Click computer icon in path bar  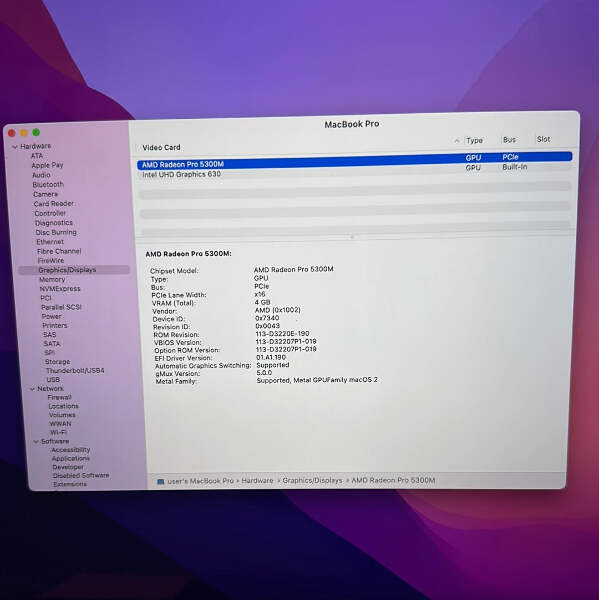click(161, 481)
